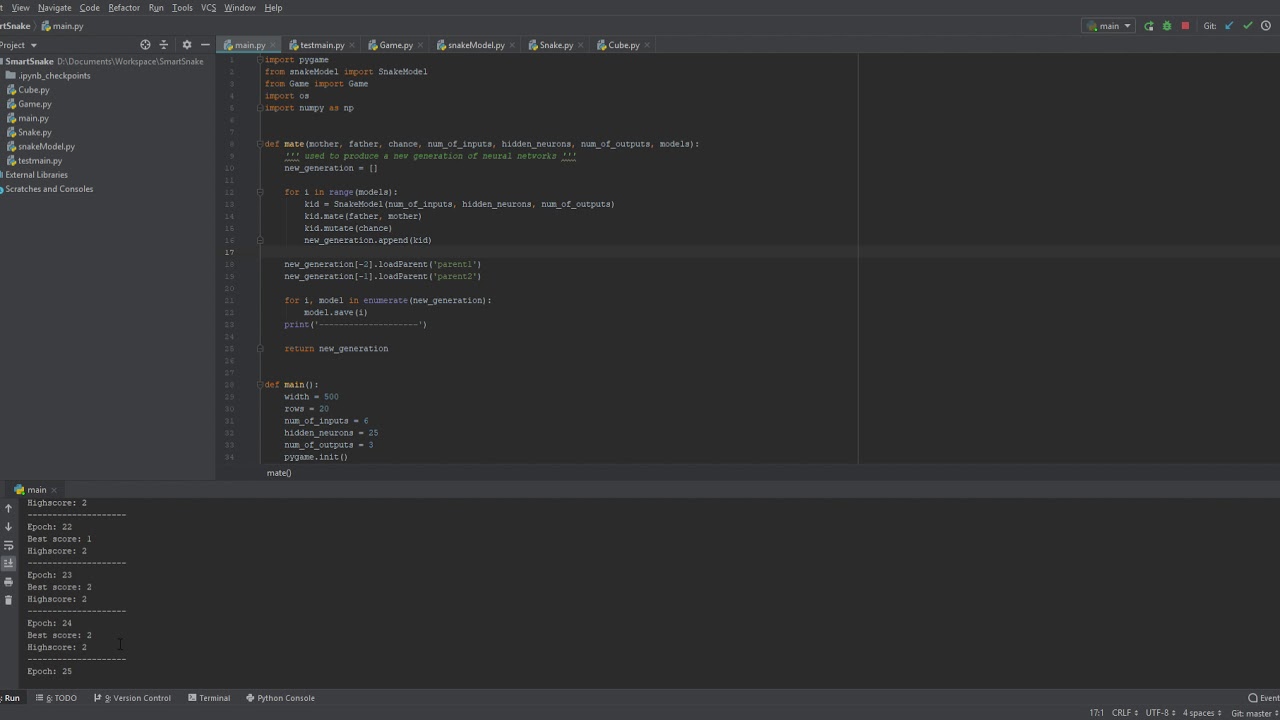
Task: Open the Git master branch selector
Action: tap(1254, 713)
